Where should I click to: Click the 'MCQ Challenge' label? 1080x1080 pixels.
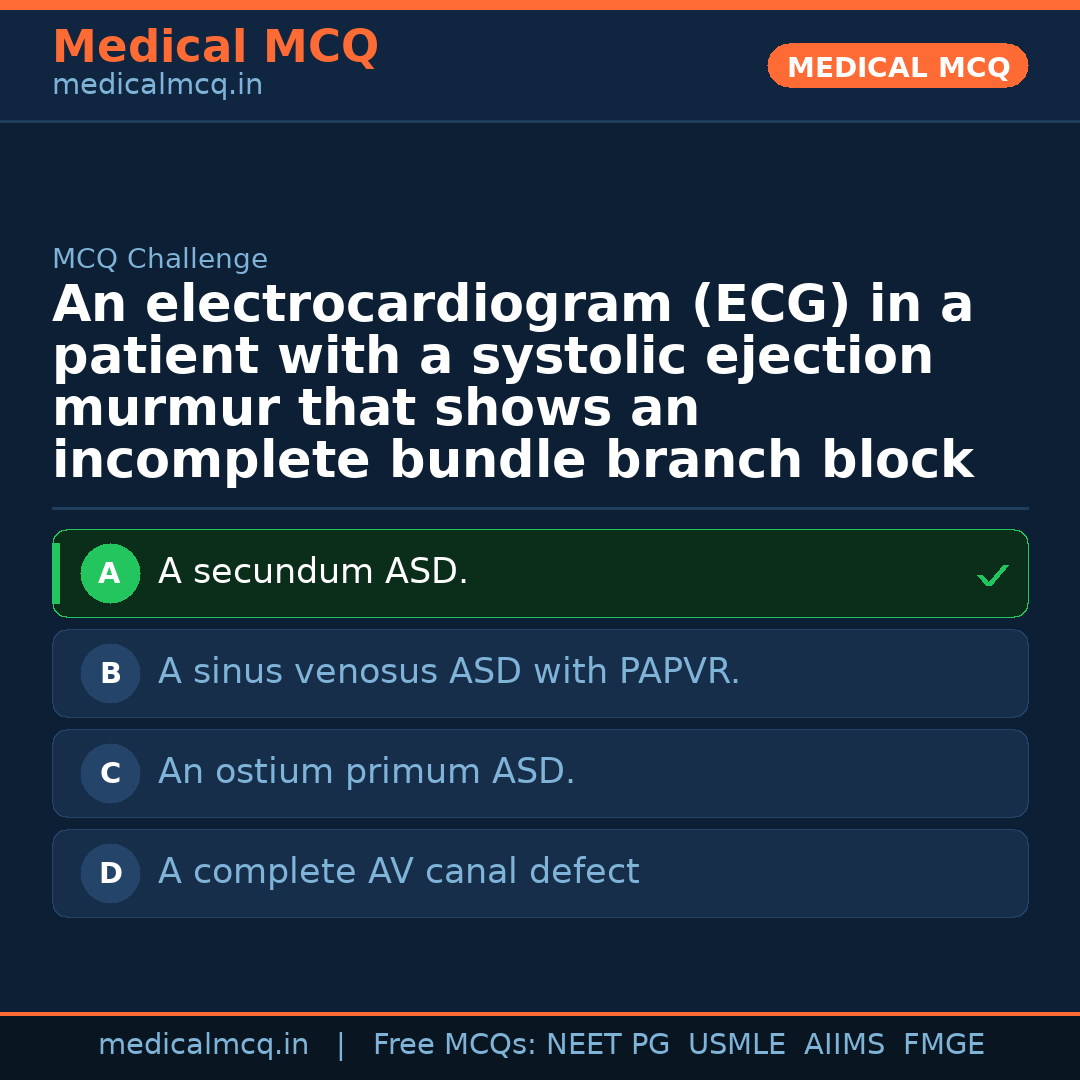[x=160, y=260]
